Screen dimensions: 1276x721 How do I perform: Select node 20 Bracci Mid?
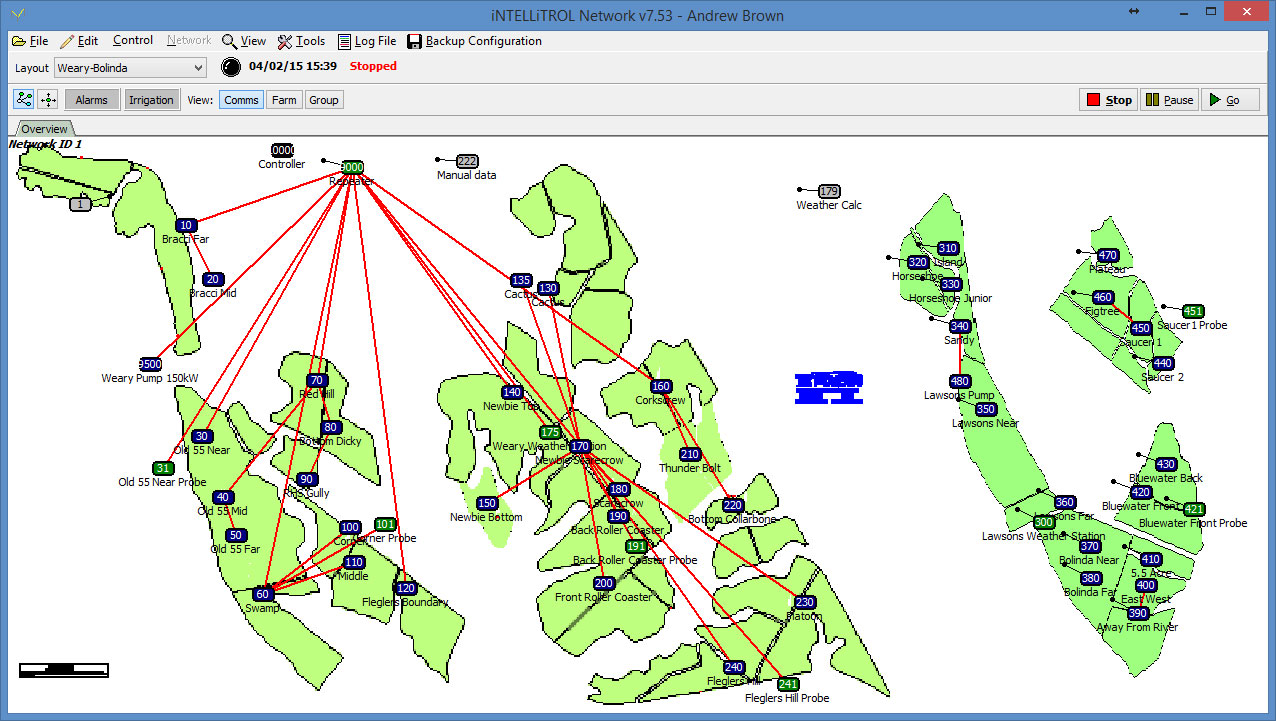pos(212,279)
